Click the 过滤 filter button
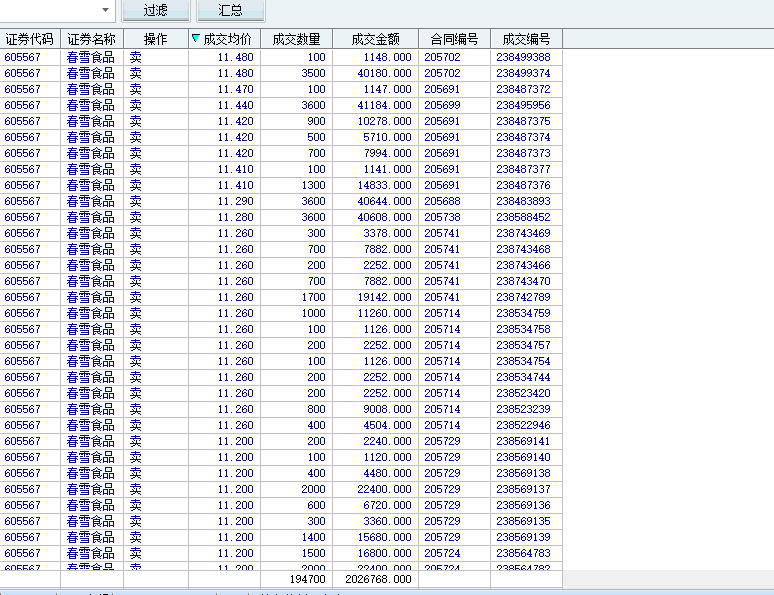The height and width of the screenshot is (595, 774). [155, 10]
